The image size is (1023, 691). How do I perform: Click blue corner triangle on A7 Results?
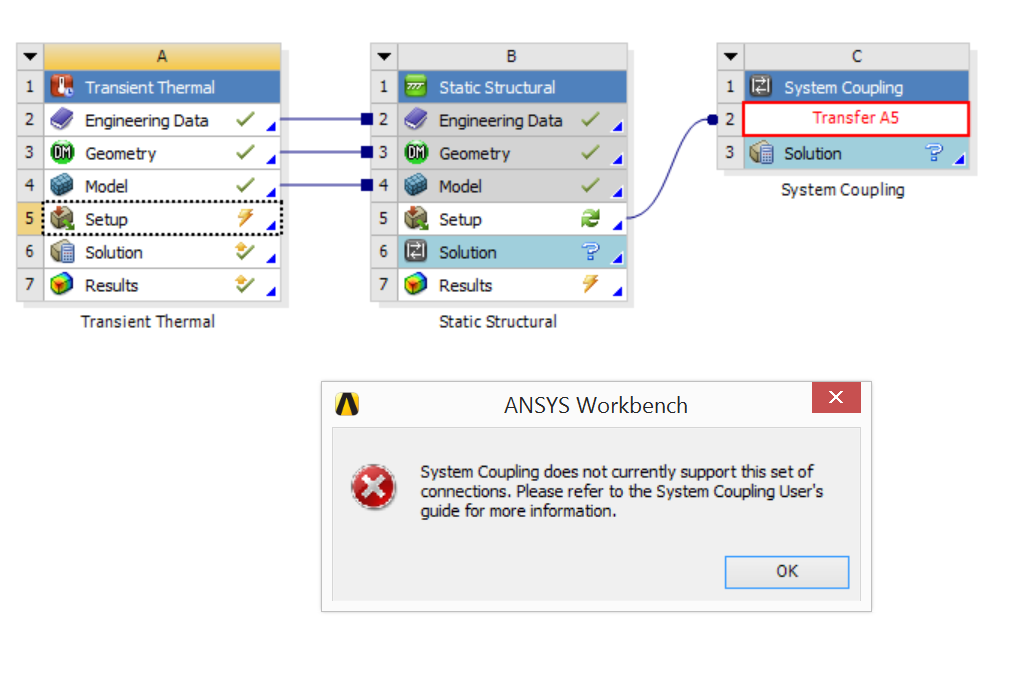coord(271,292)
